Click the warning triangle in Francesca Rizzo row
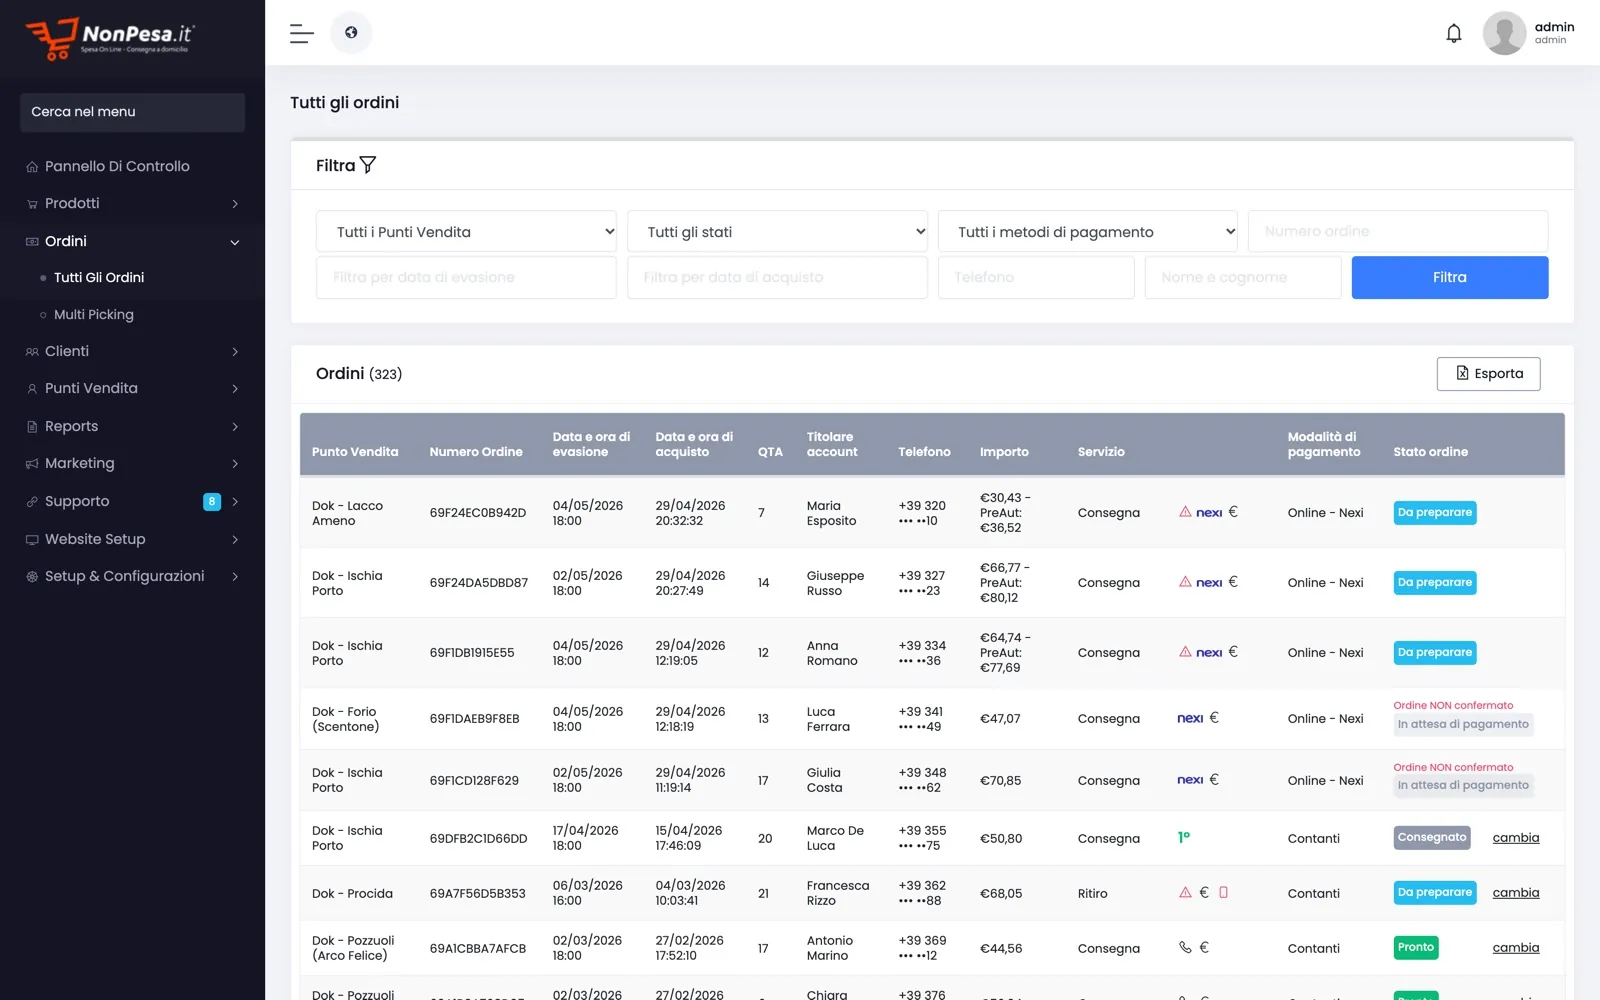This screenshot has height=1000, width=1600. 1185,892
